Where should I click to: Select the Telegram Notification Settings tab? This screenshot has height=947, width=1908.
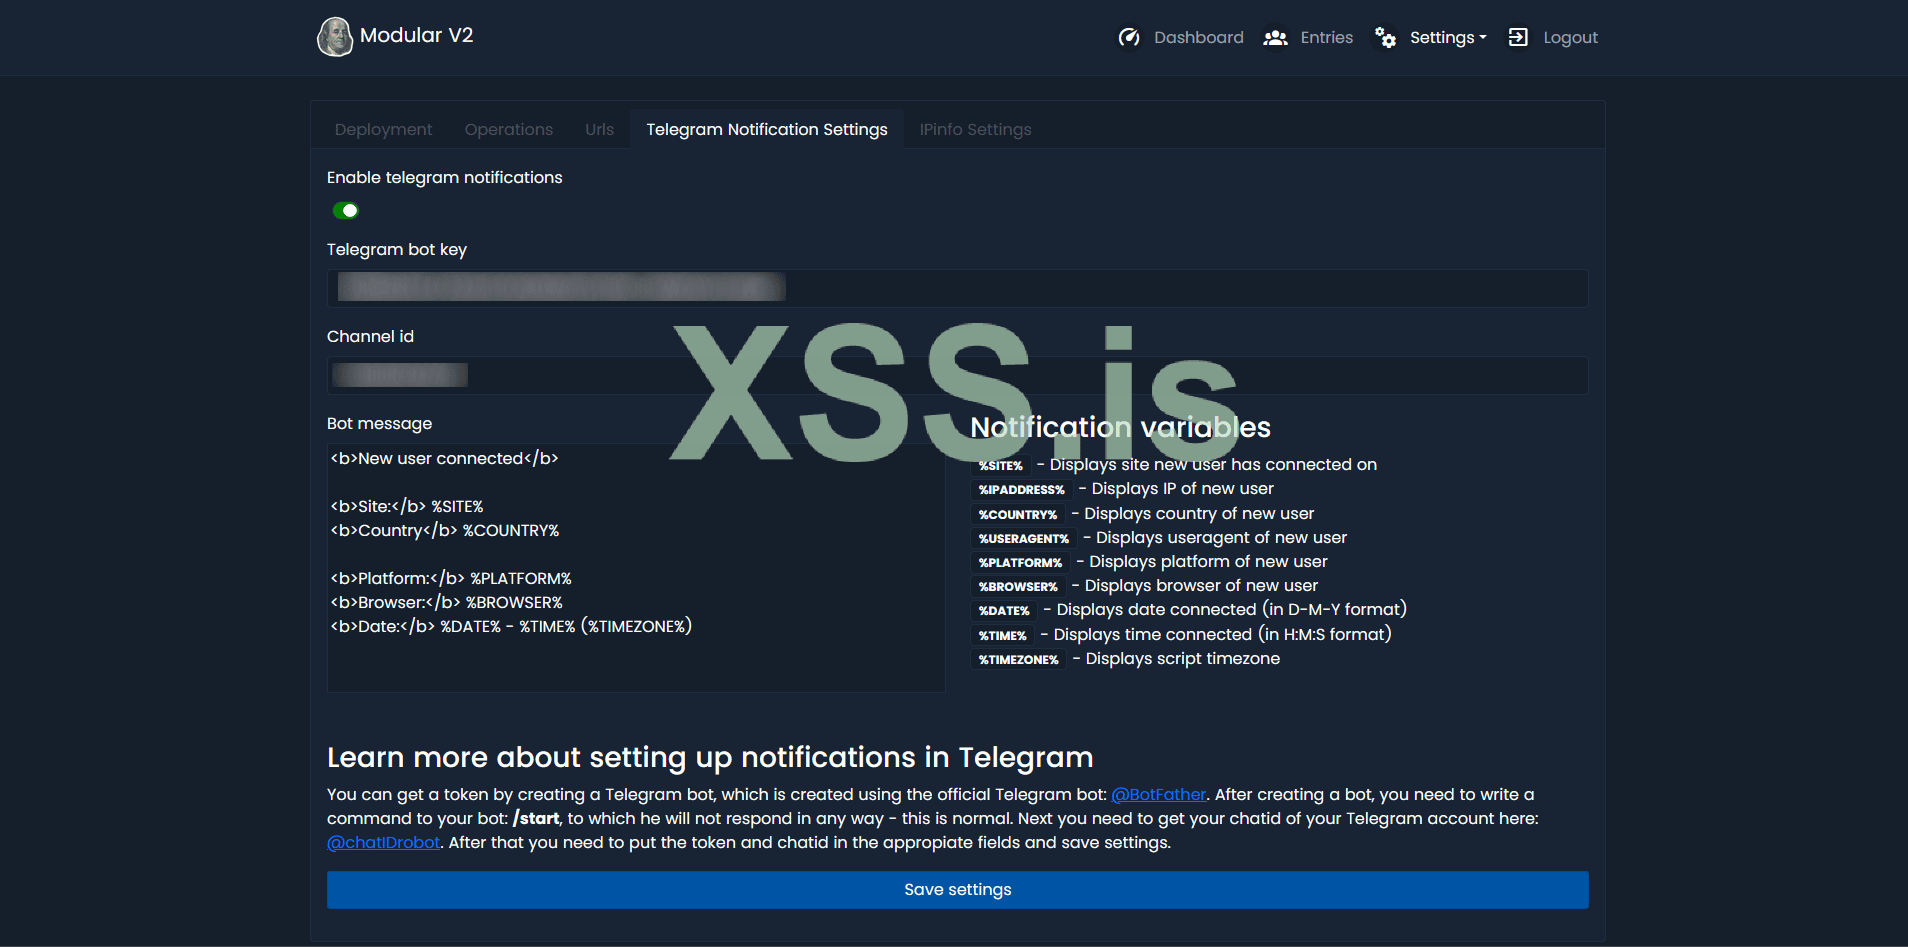tap(766, 130)
